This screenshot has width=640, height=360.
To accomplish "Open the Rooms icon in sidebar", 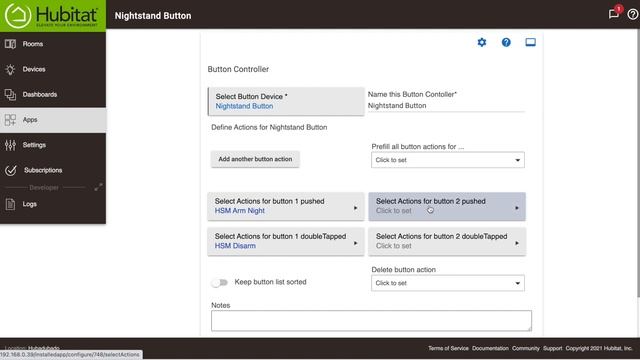I will coord(10,44).
